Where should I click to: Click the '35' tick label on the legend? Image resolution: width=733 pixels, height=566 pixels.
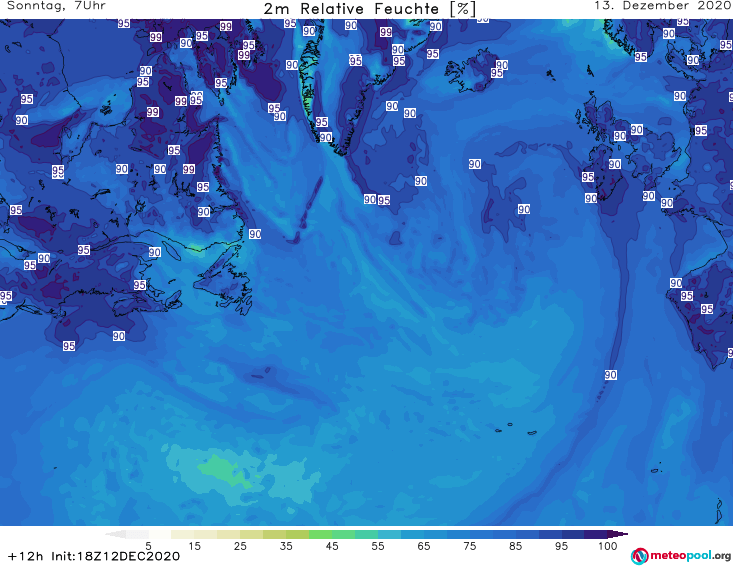click(286, 545)
